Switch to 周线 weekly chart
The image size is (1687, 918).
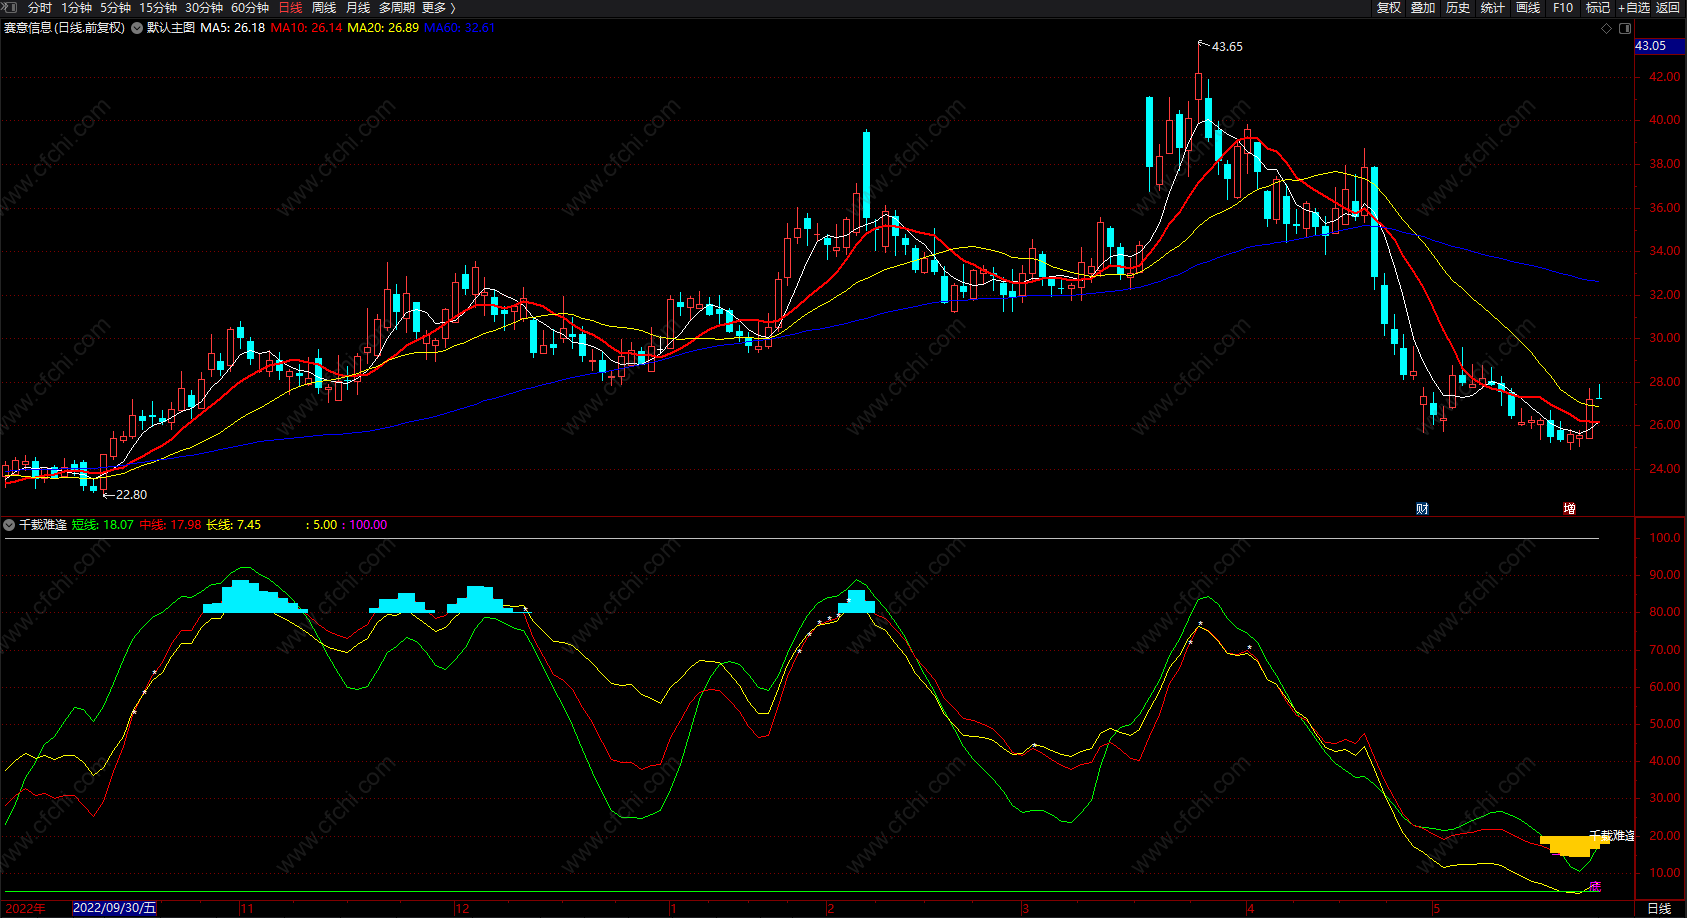(324, 8)
